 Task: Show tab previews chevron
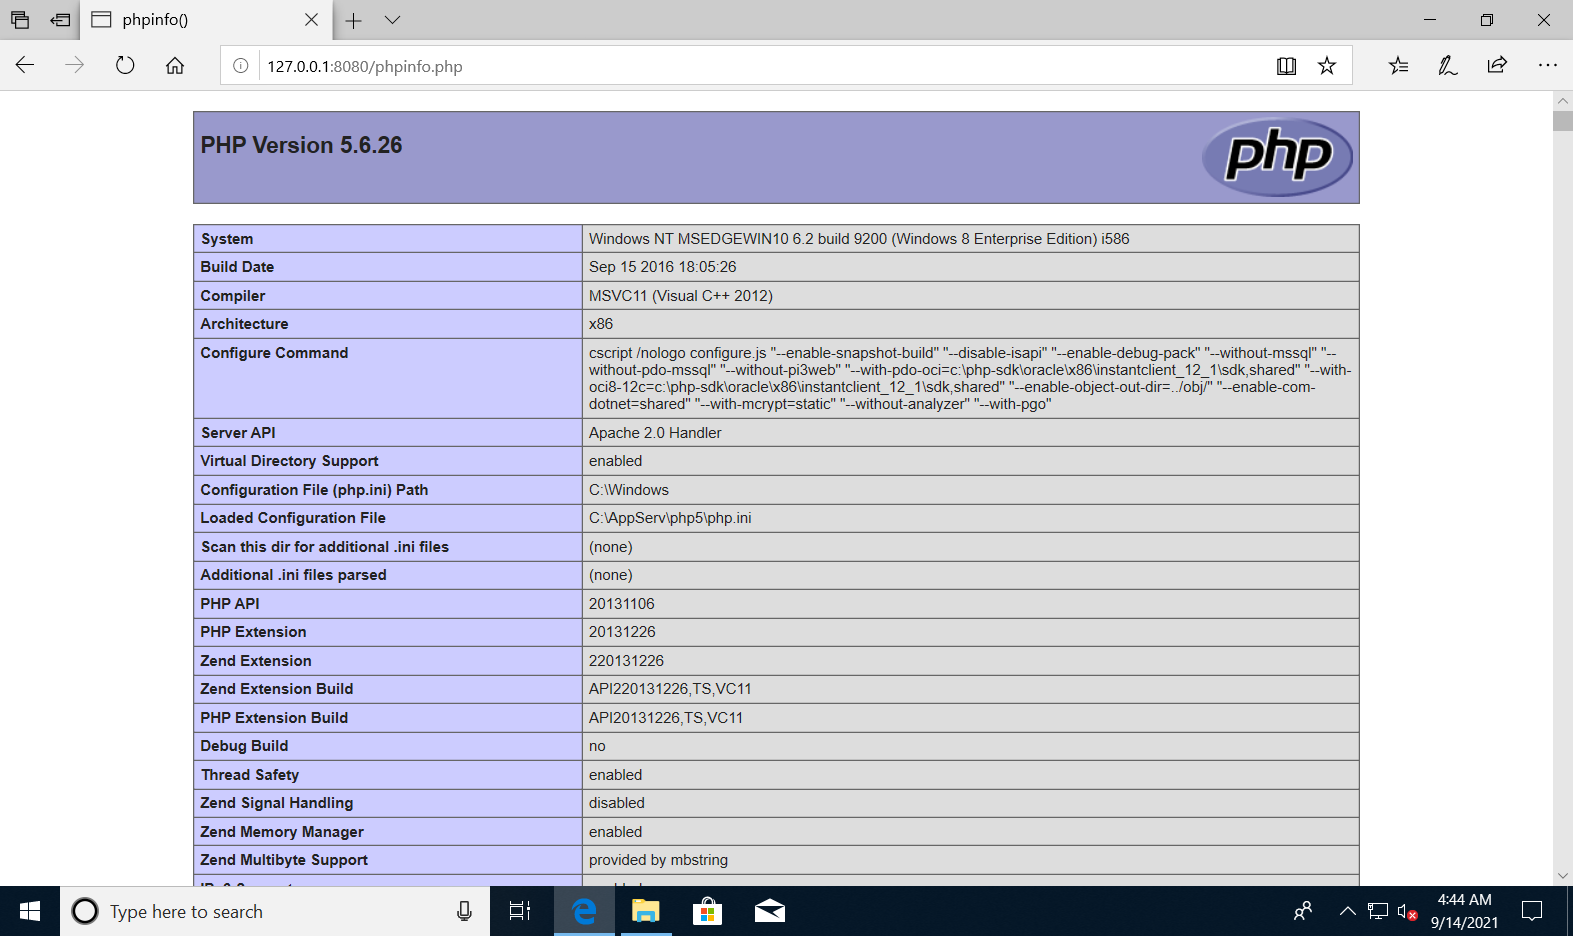pyautogui.click(x=392, y=20)
